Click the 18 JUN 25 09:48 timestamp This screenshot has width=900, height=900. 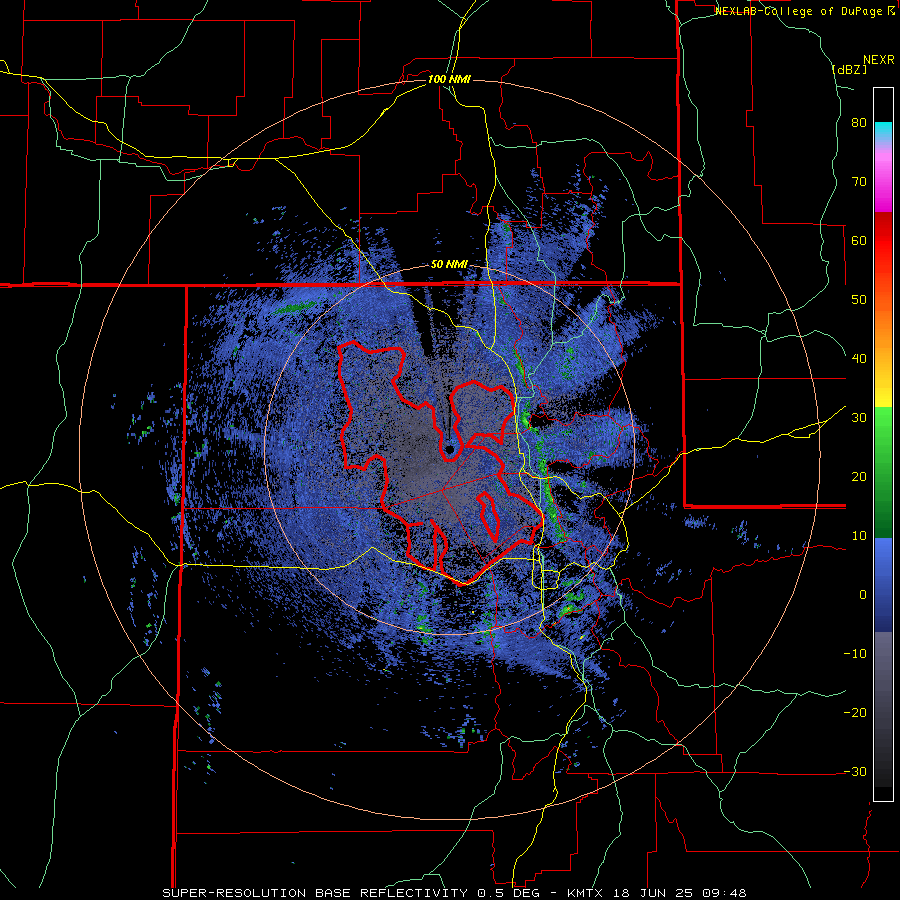[680, 893]
